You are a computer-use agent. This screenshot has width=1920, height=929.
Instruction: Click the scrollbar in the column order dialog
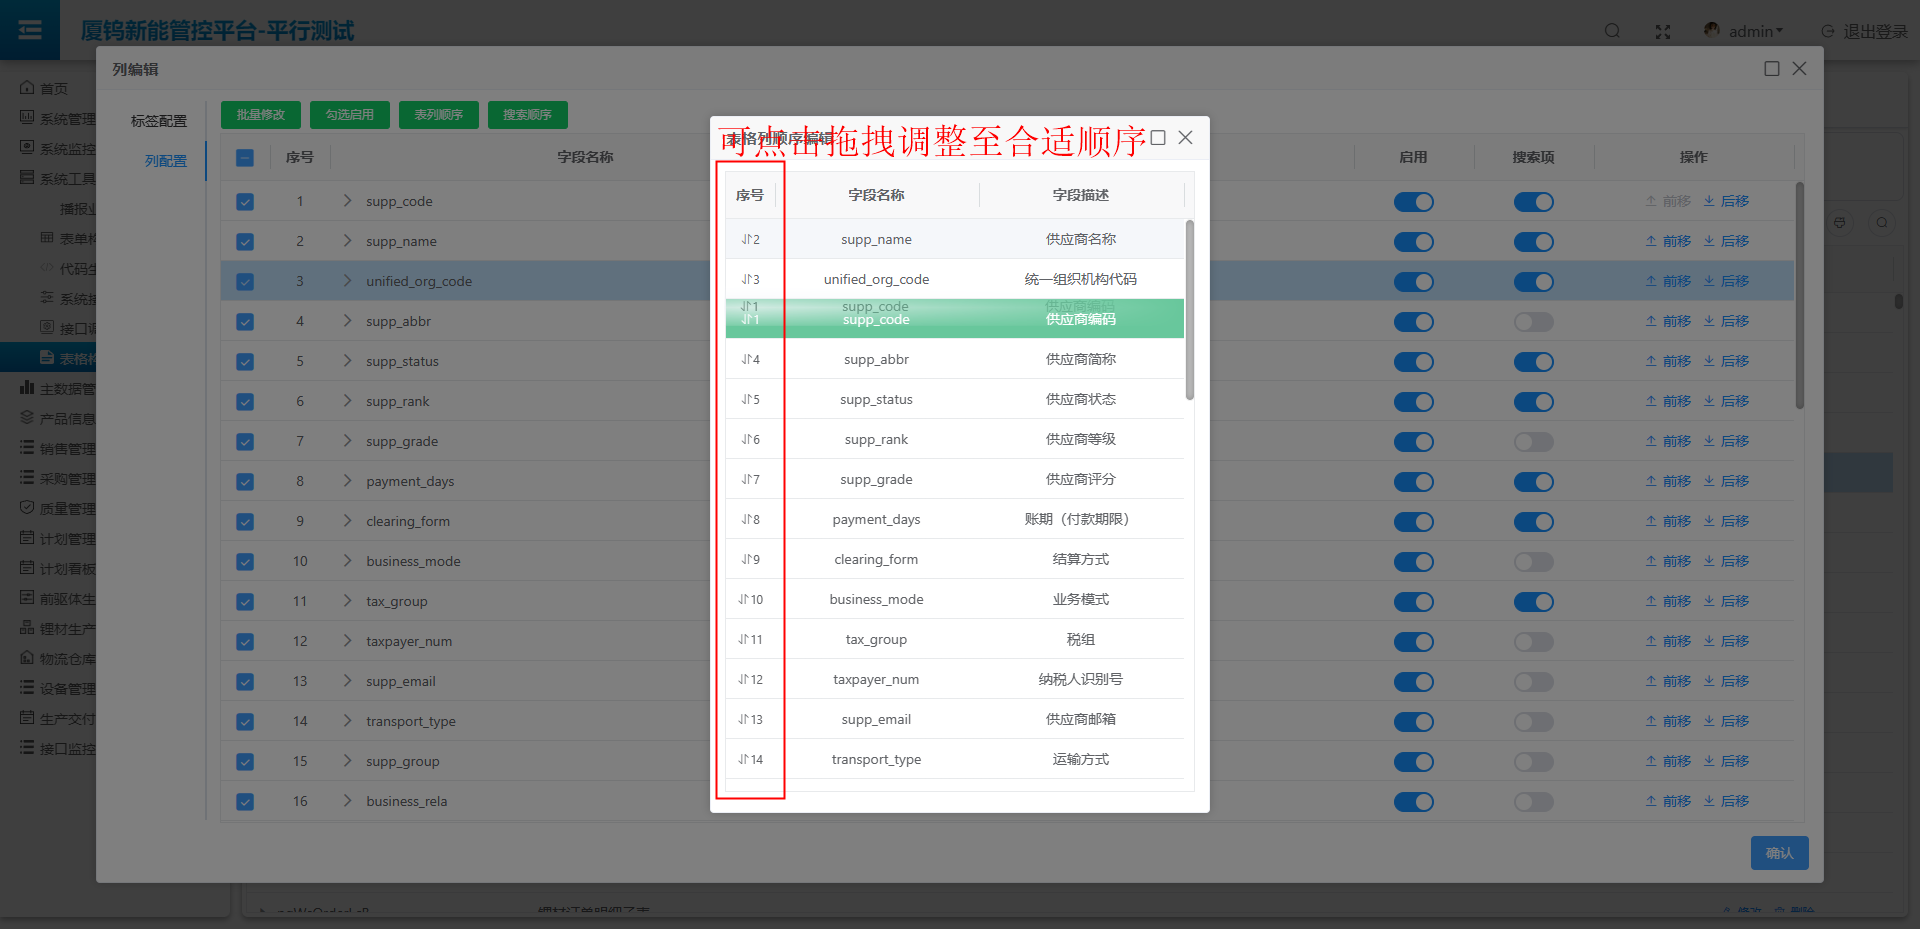(1189, 310)
